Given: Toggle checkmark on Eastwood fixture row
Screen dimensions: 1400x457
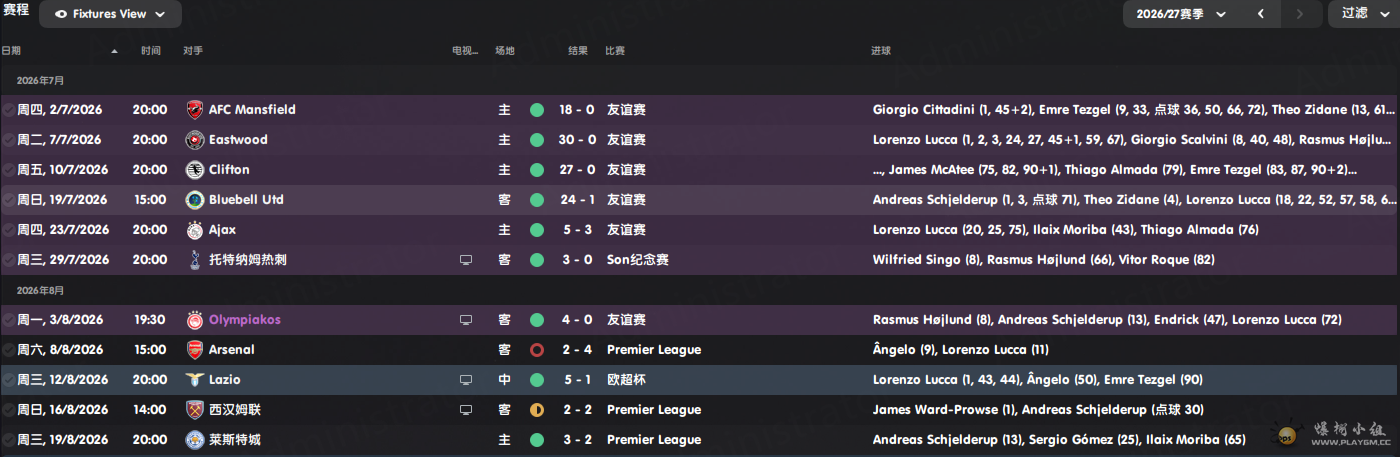Looking at the screenshot, I should coord(8,140).
